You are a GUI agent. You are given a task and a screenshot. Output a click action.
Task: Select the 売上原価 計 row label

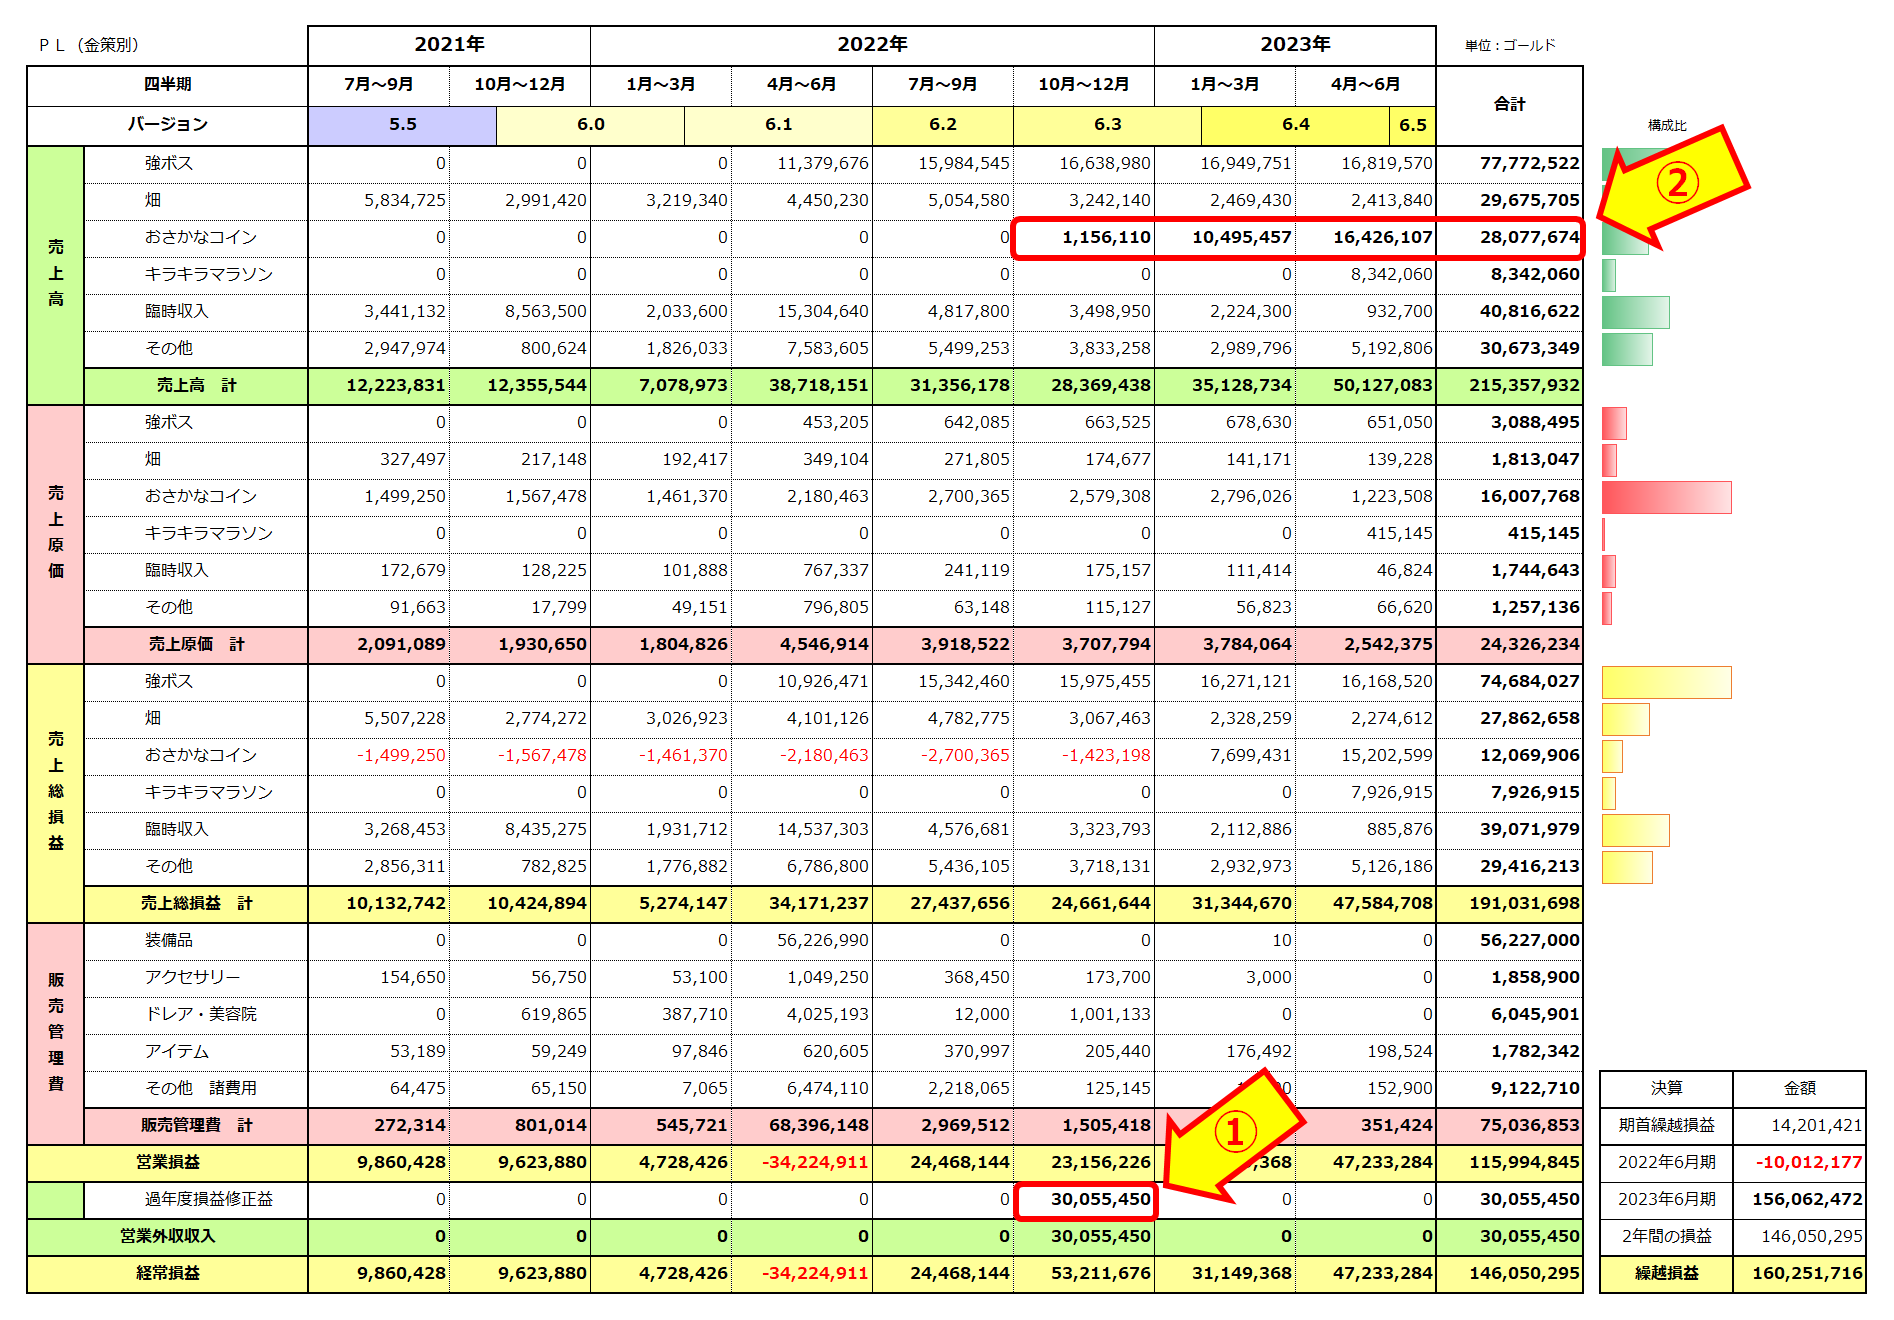pyautogui.click(x=196, y=645)
